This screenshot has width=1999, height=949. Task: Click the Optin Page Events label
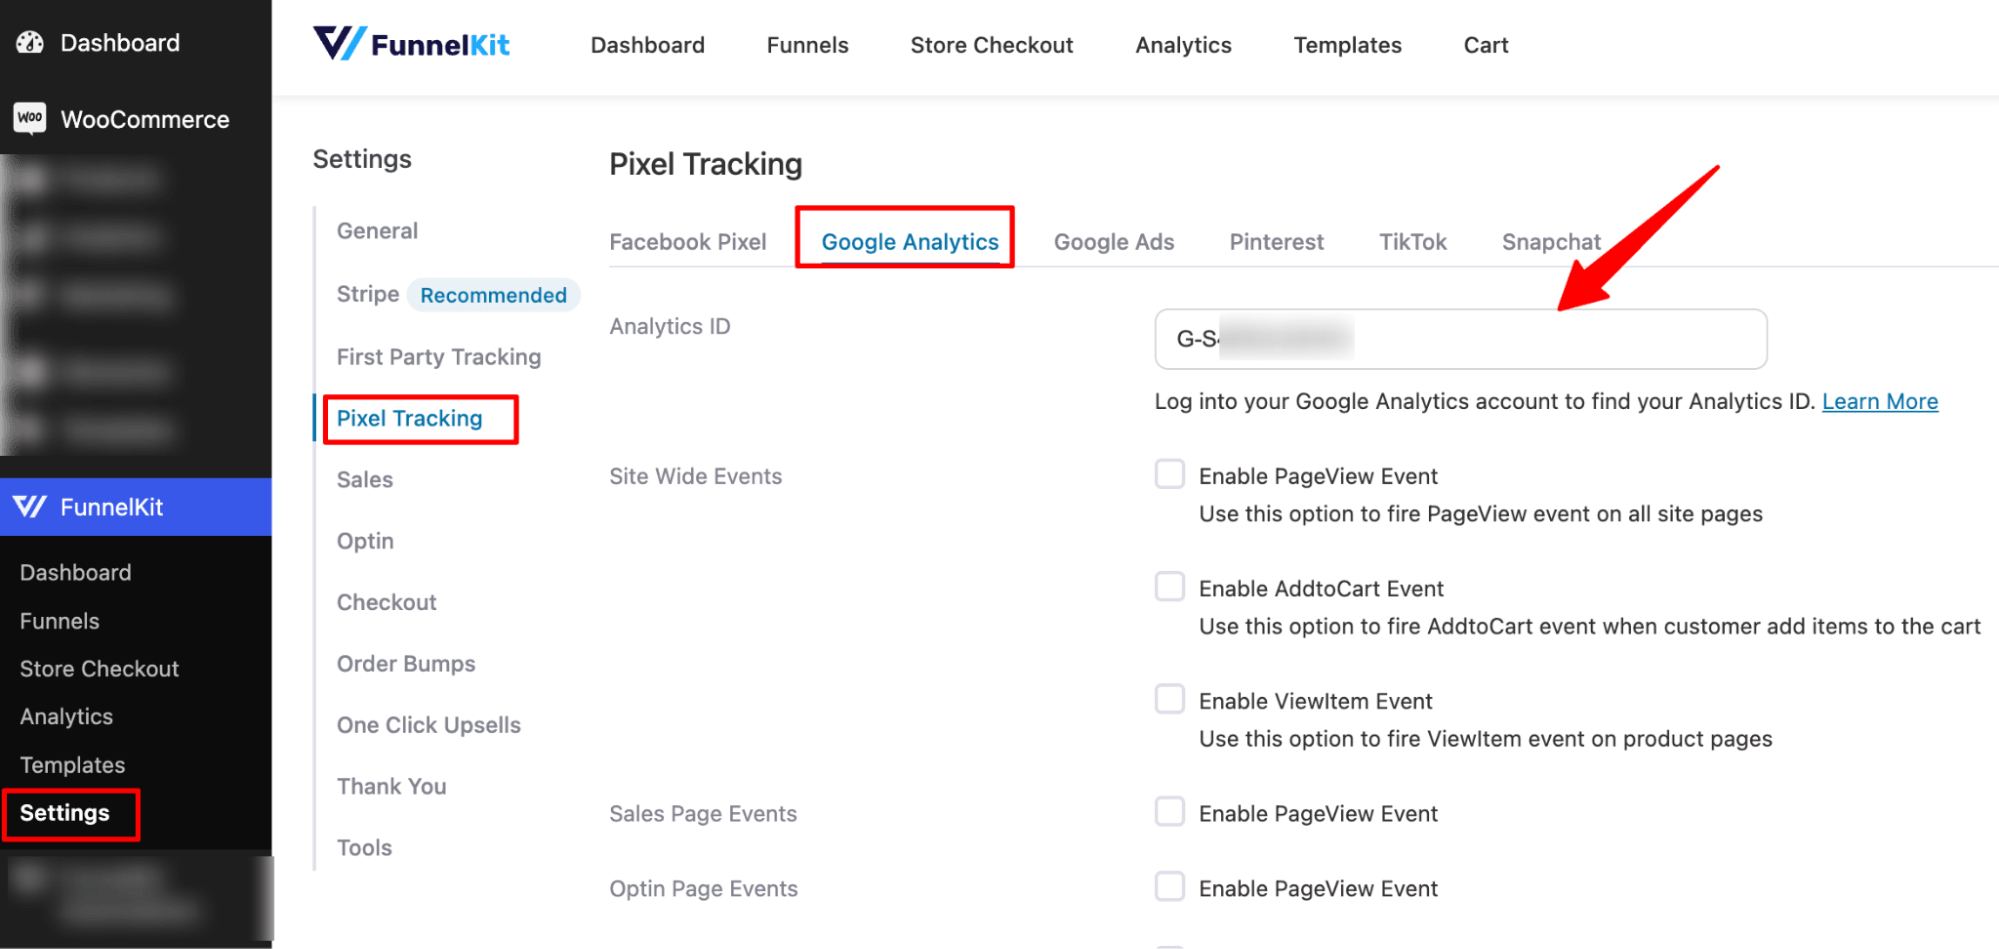coord(704,889)
